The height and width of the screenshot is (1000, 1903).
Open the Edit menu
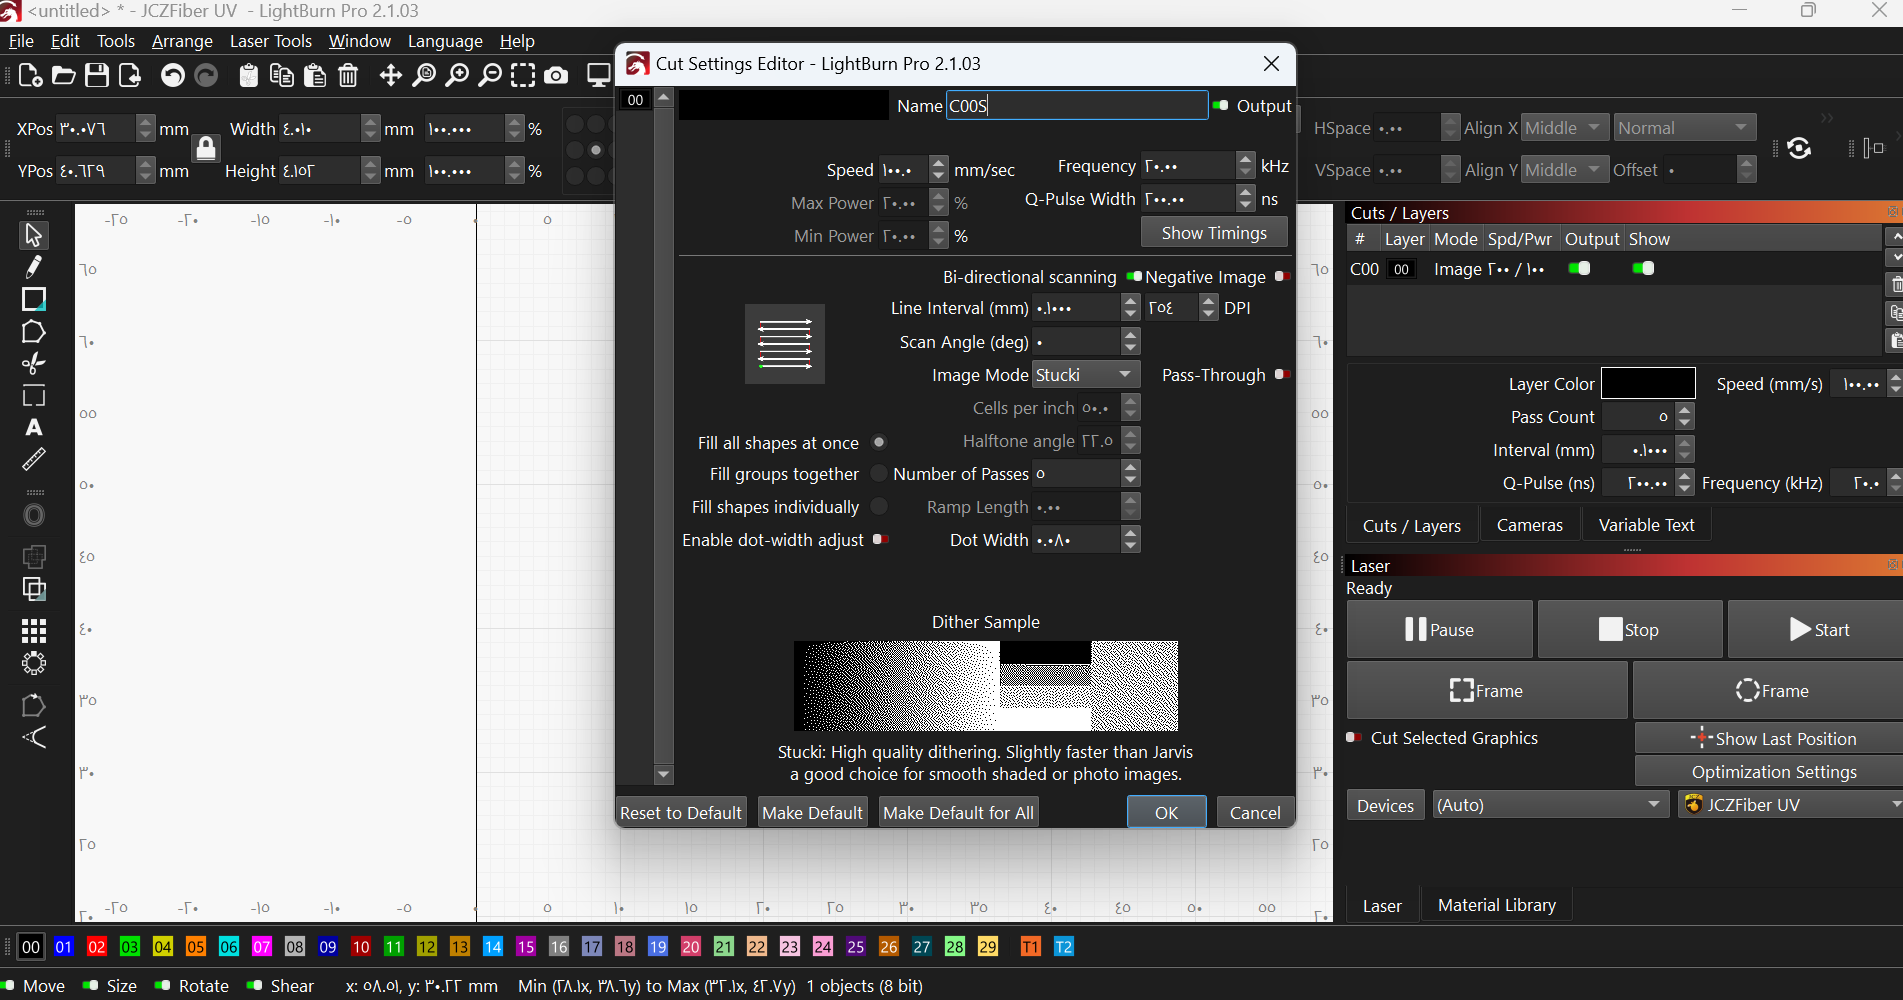coord(65,41)
